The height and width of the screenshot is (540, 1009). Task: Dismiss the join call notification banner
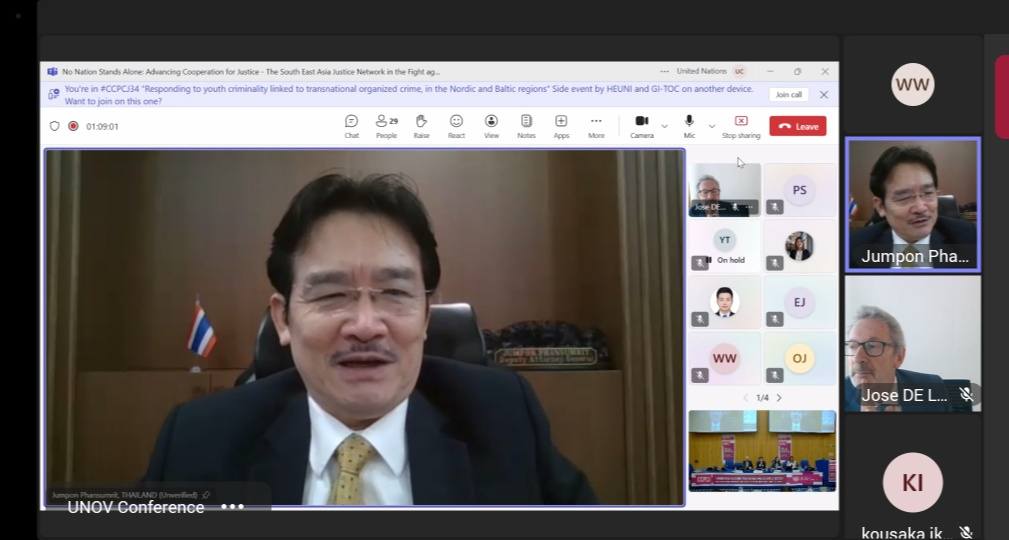tap(824, 94)
